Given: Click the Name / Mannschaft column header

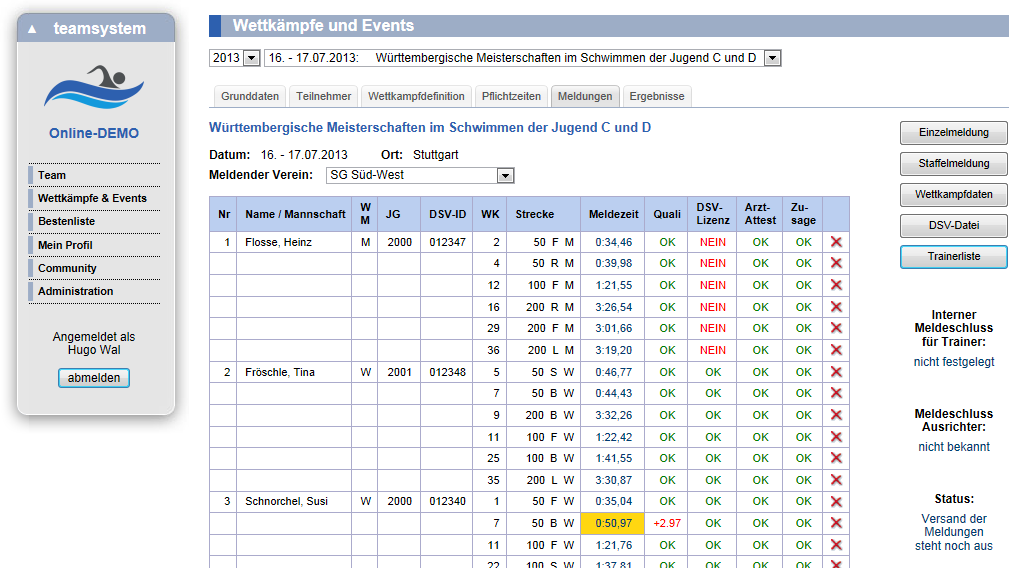Looking at the screenshot, I should click(x=294, y=214).
